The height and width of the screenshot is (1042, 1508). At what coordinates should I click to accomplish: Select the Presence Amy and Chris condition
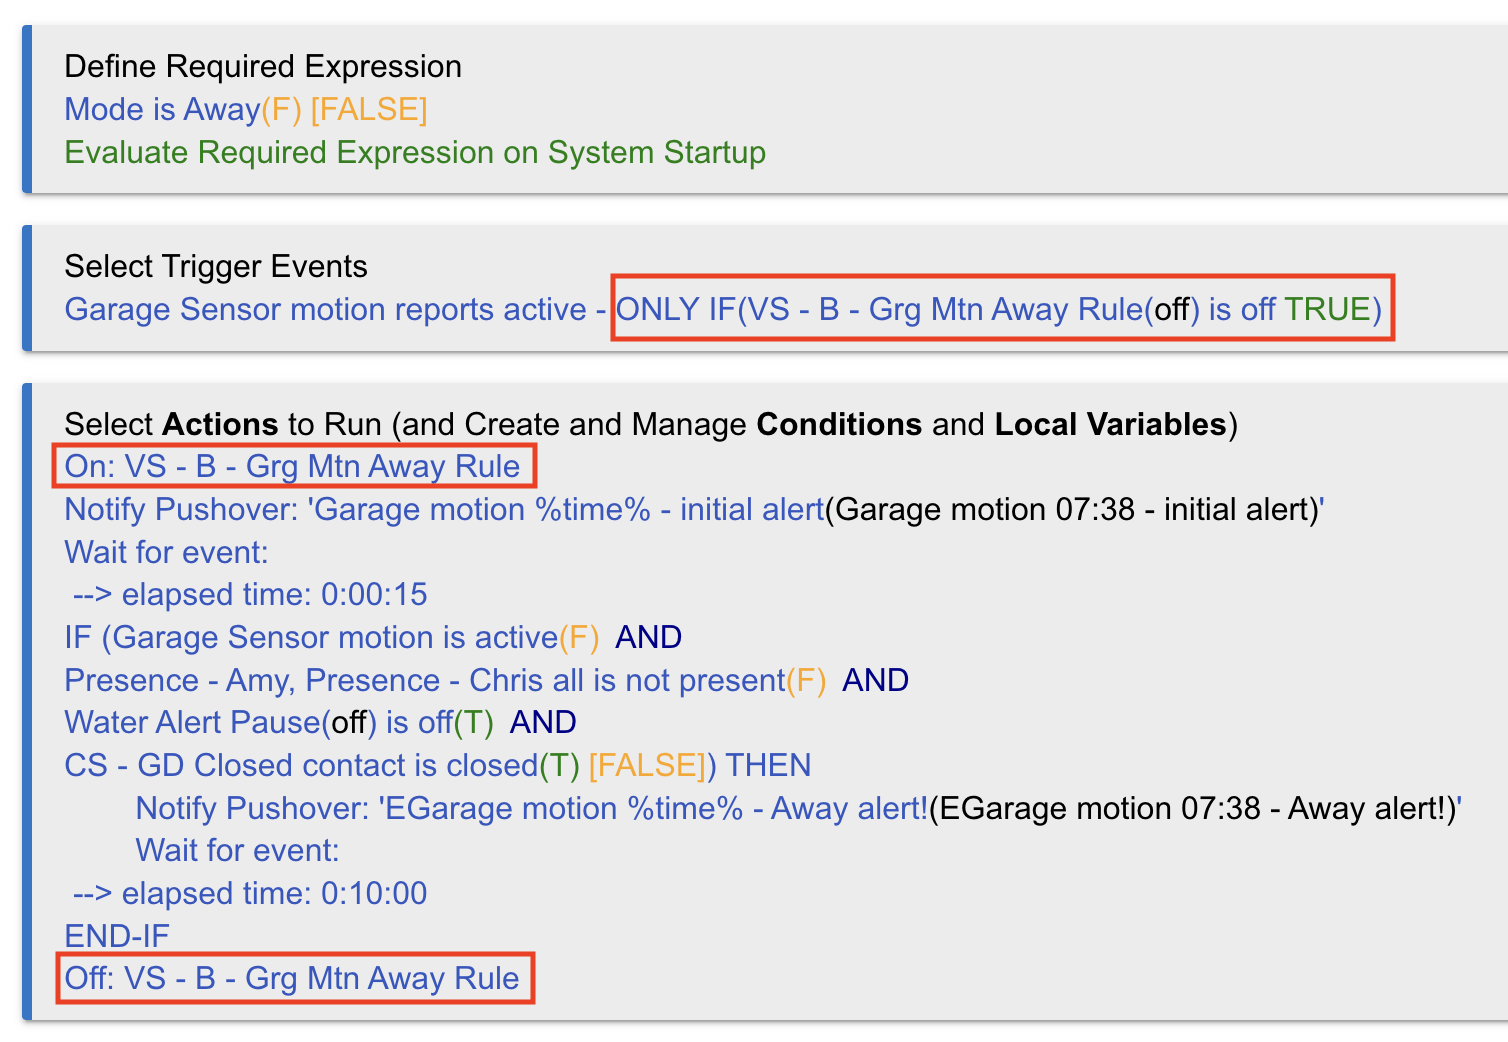click(x=444, y=680)
